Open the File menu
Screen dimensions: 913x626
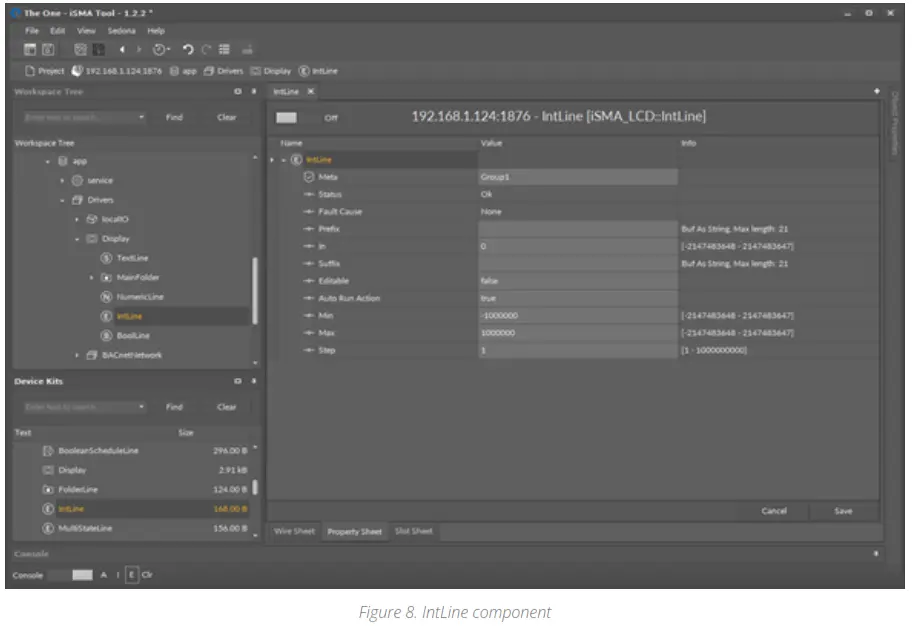[x=32, y=31]
